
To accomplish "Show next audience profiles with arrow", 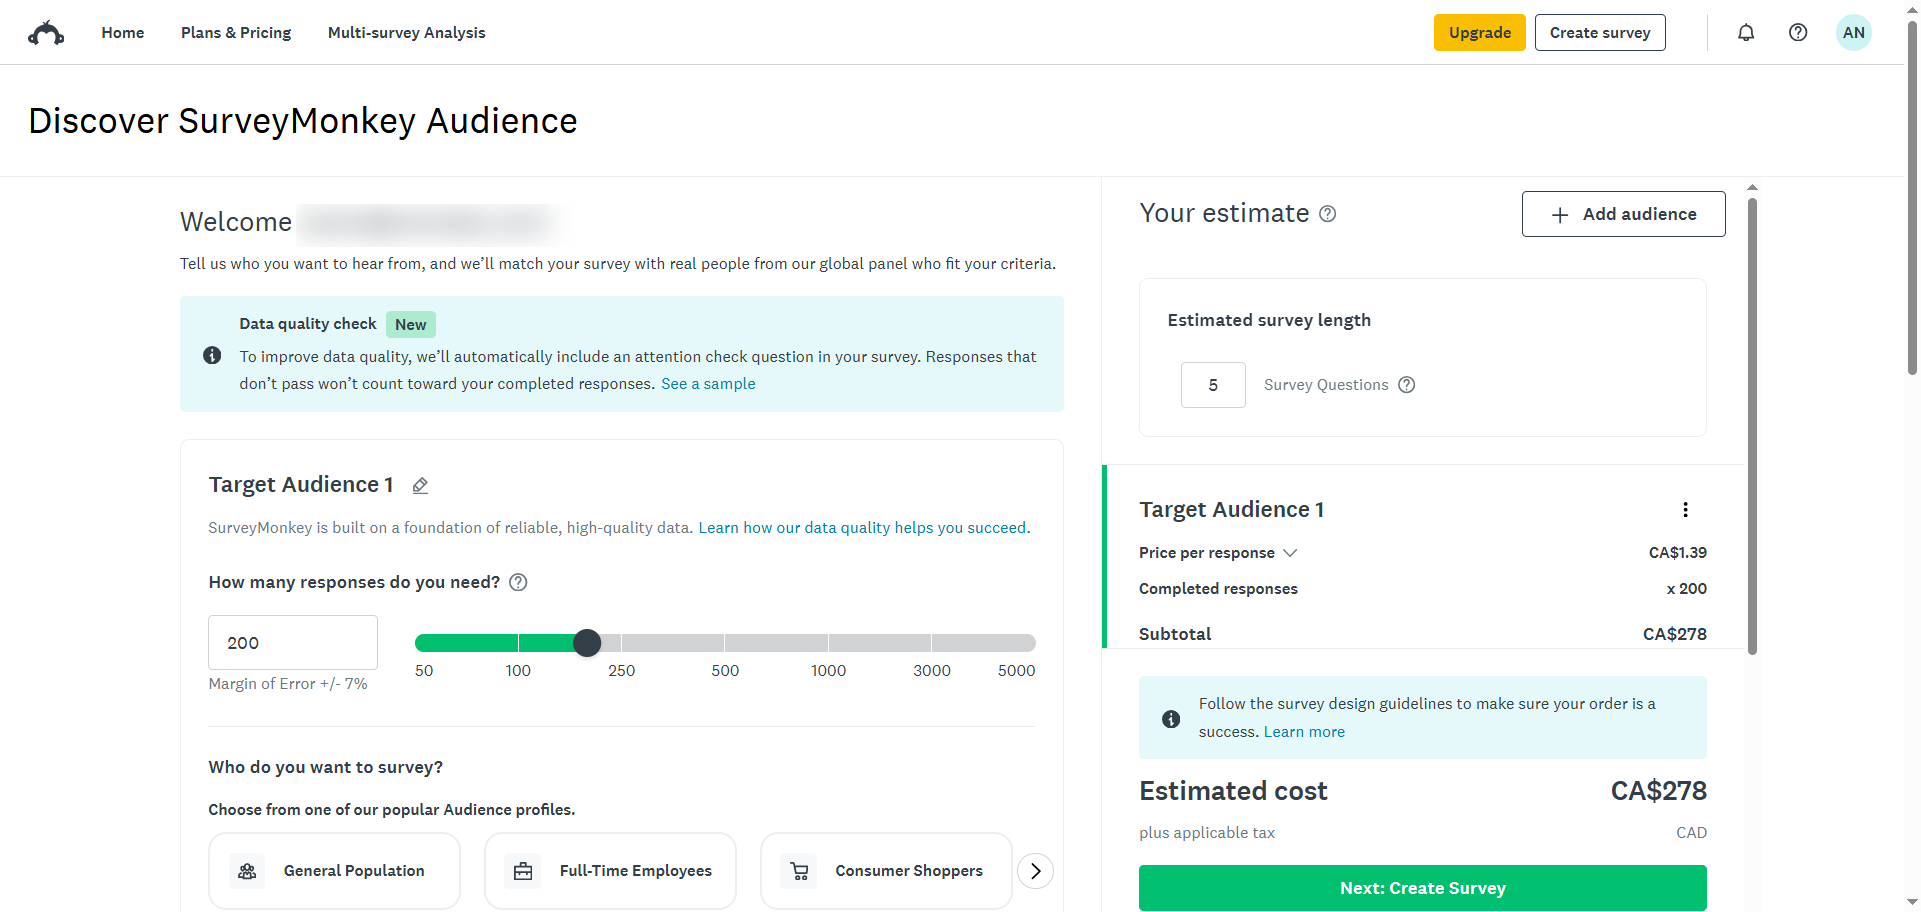I will tap(1036, 871).
